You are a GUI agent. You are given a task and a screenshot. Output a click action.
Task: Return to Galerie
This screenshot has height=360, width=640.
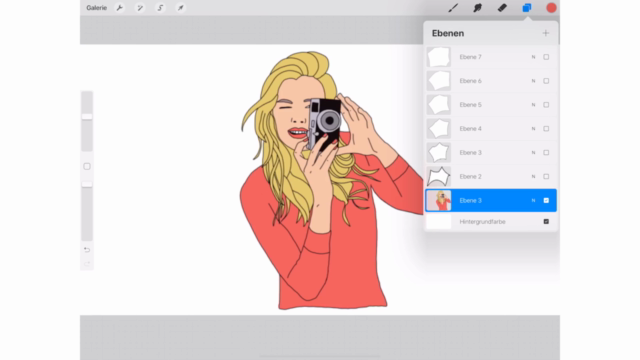pyautogui.click(x=97, y=8)
